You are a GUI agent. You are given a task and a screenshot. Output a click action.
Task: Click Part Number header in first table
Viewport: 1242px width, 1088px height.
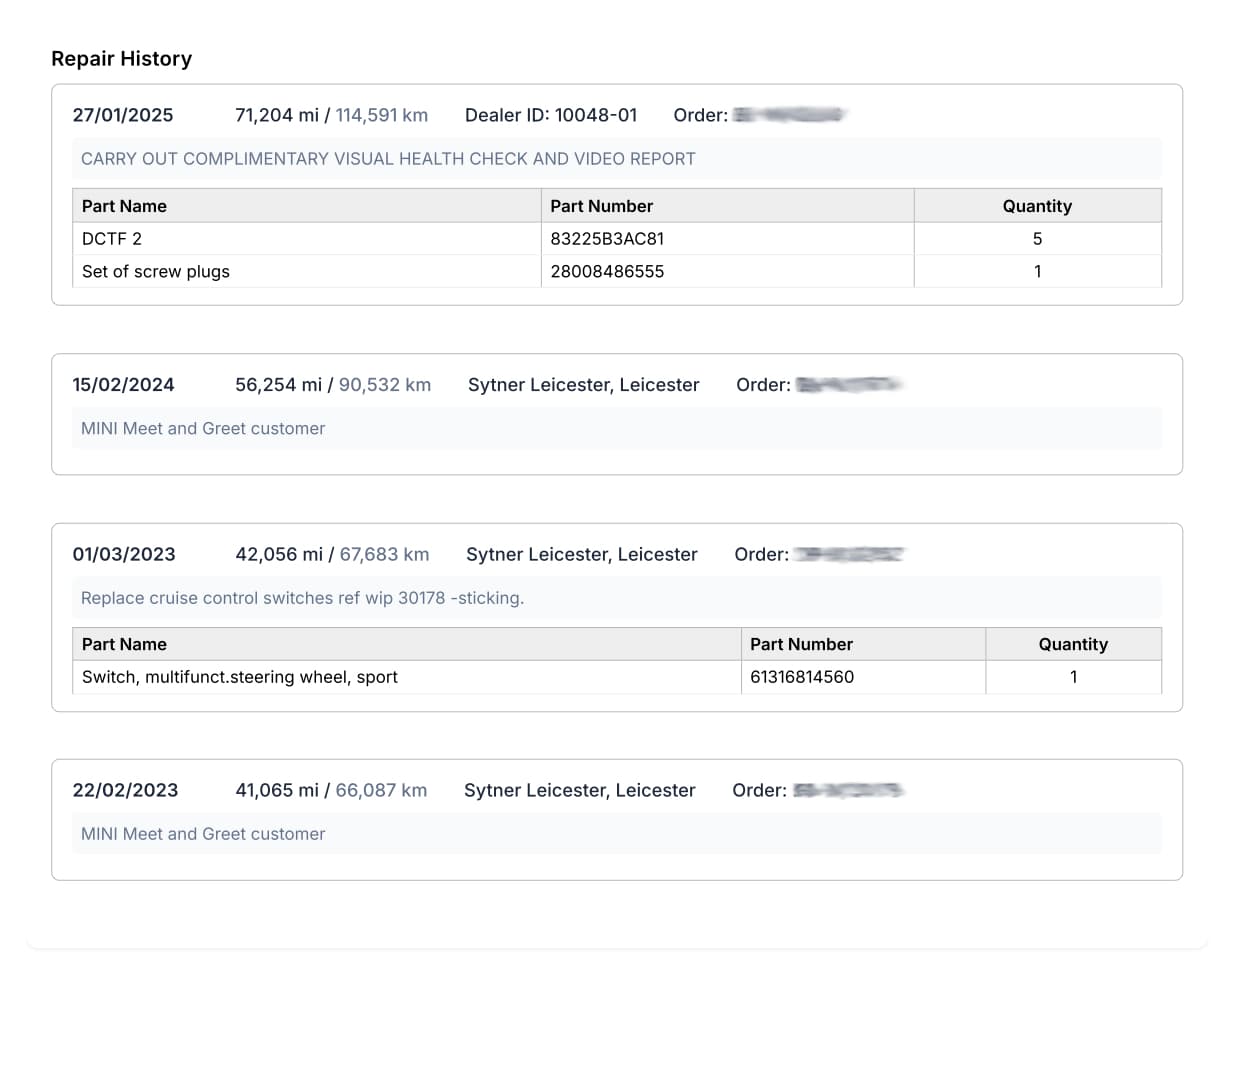[601, 206]
